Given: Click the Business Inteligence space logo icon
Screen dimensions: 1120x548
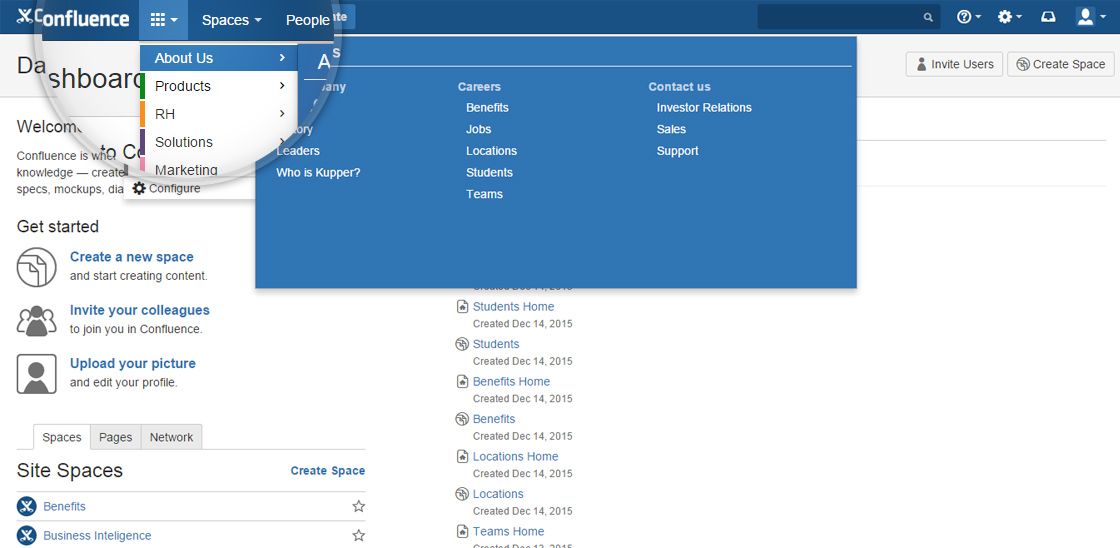Looking at the screenshot, I should (x=26, y=535).
